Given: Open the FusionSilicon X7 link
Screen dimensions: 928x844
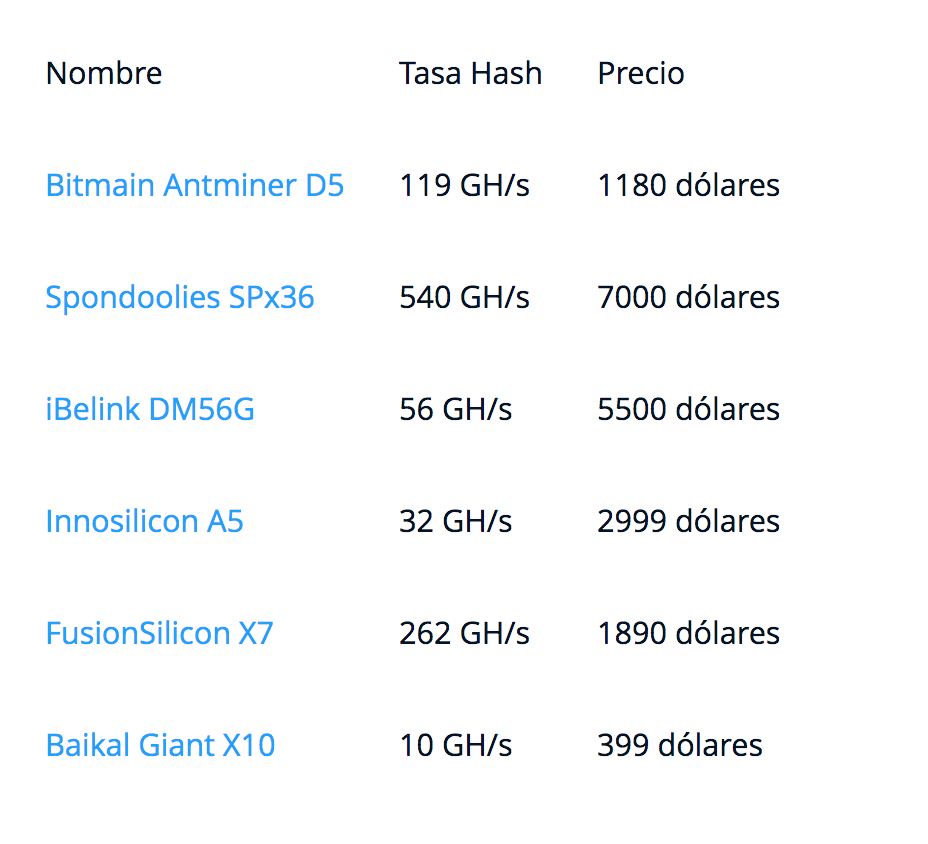Looking at the screenshot, I should [159, 633].
